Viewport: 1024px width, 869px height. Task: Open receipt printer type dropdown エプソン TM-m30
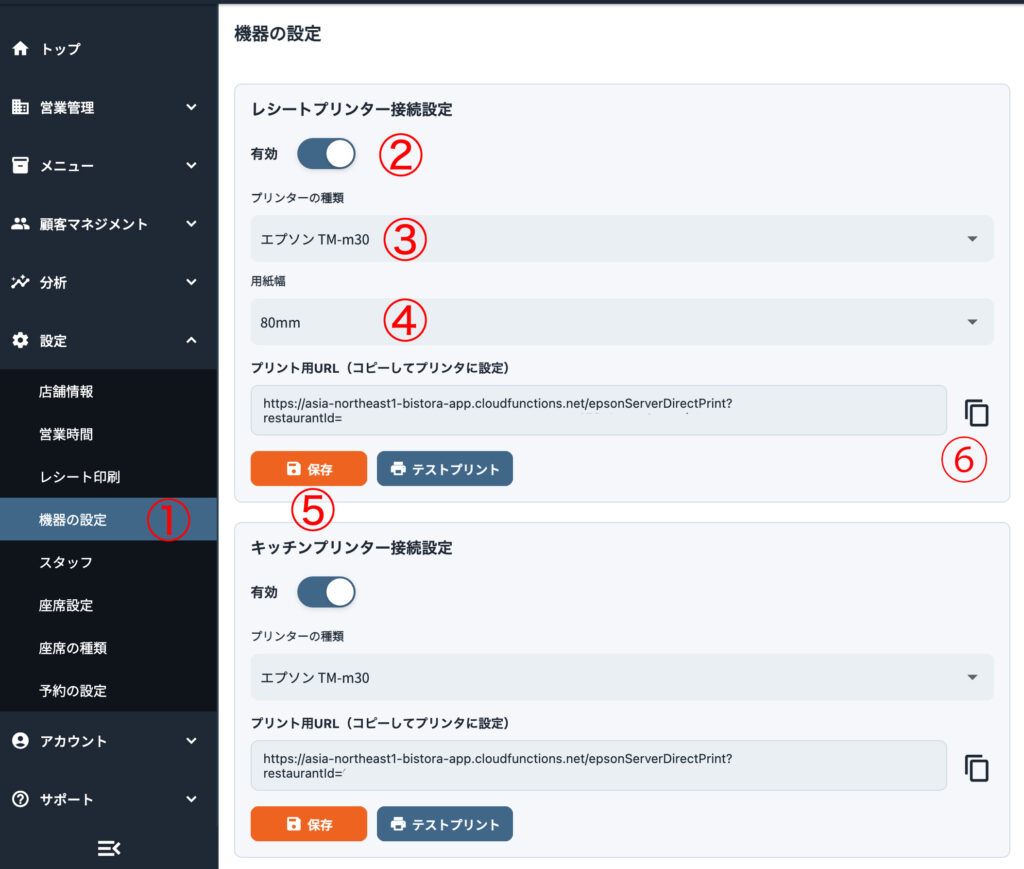coord(621,239)
